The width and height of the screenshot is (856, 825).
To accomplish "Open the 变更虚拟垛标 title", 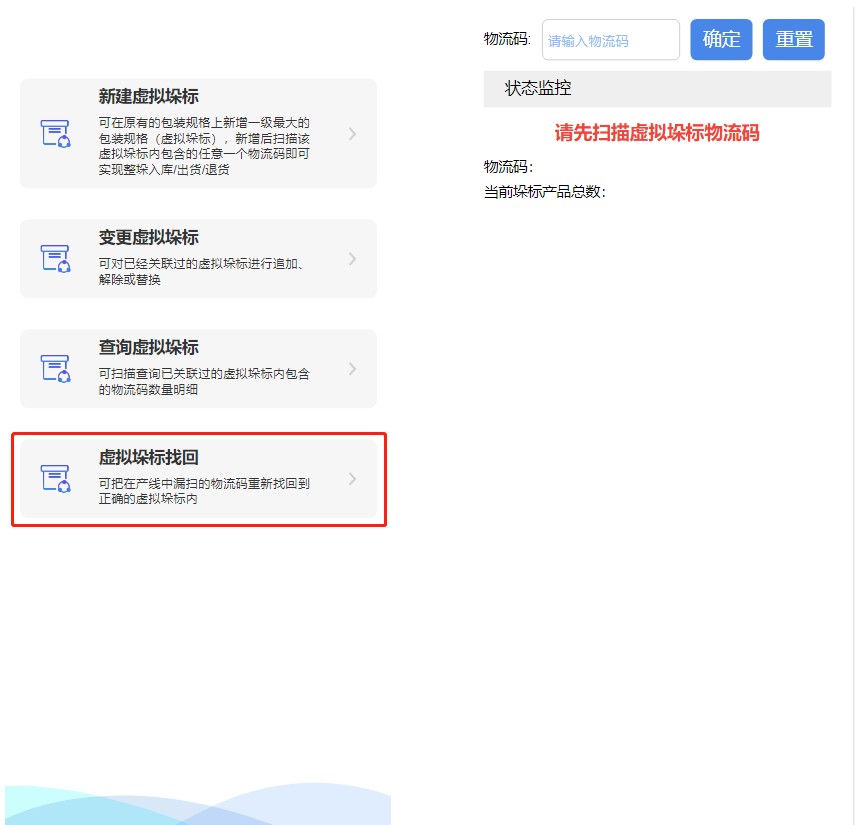I will coord(148,238).
